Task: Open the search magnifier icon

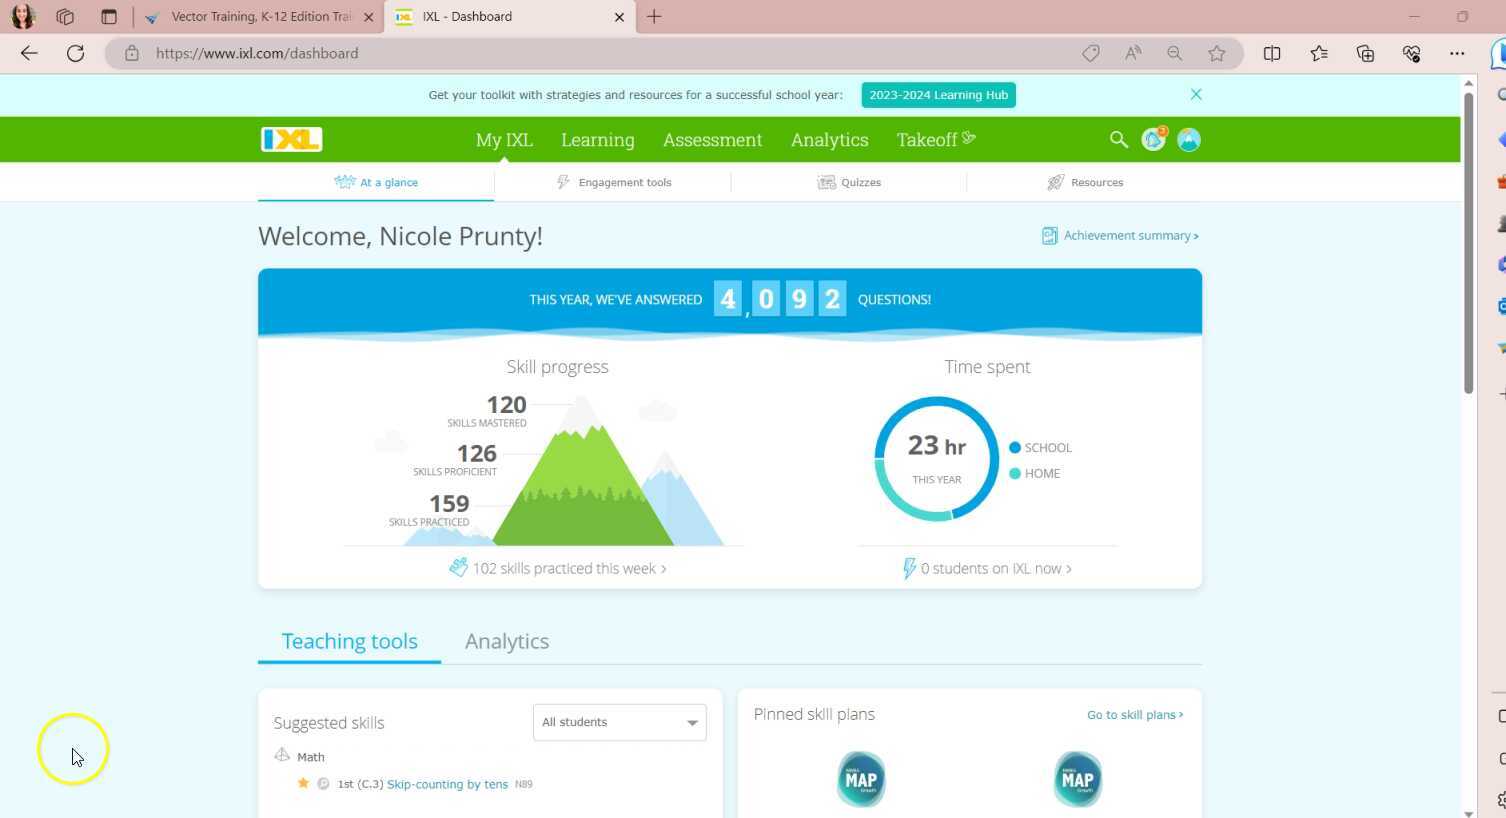Action: (x=1118, y=140)
